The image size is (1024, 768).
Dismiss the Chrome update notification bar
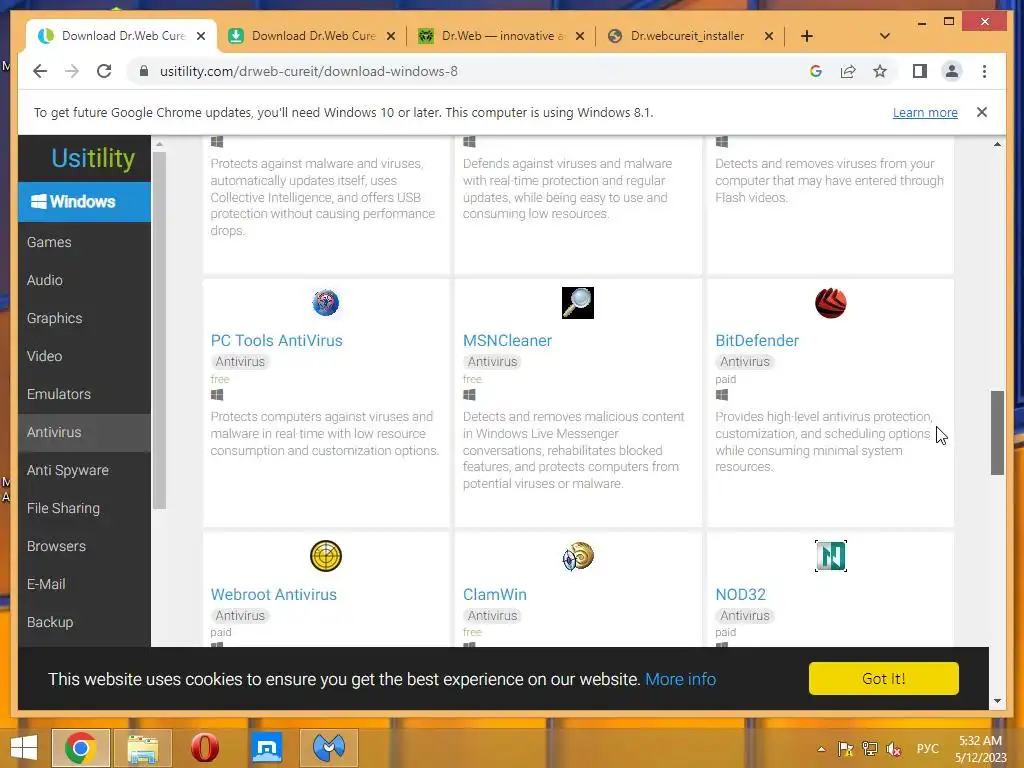pos(982,112)
